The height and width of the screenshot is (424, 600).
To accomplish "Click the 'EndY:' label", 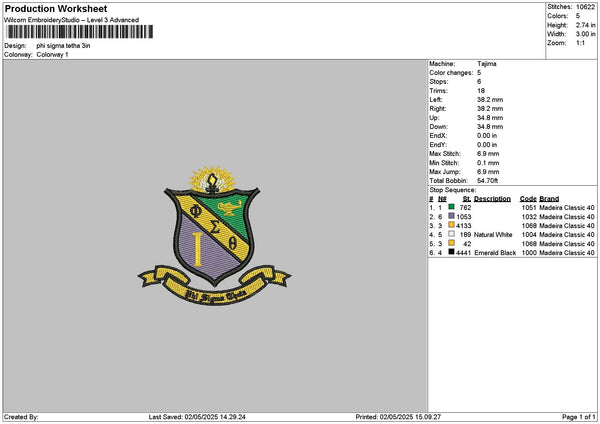I will coord(438,145).
